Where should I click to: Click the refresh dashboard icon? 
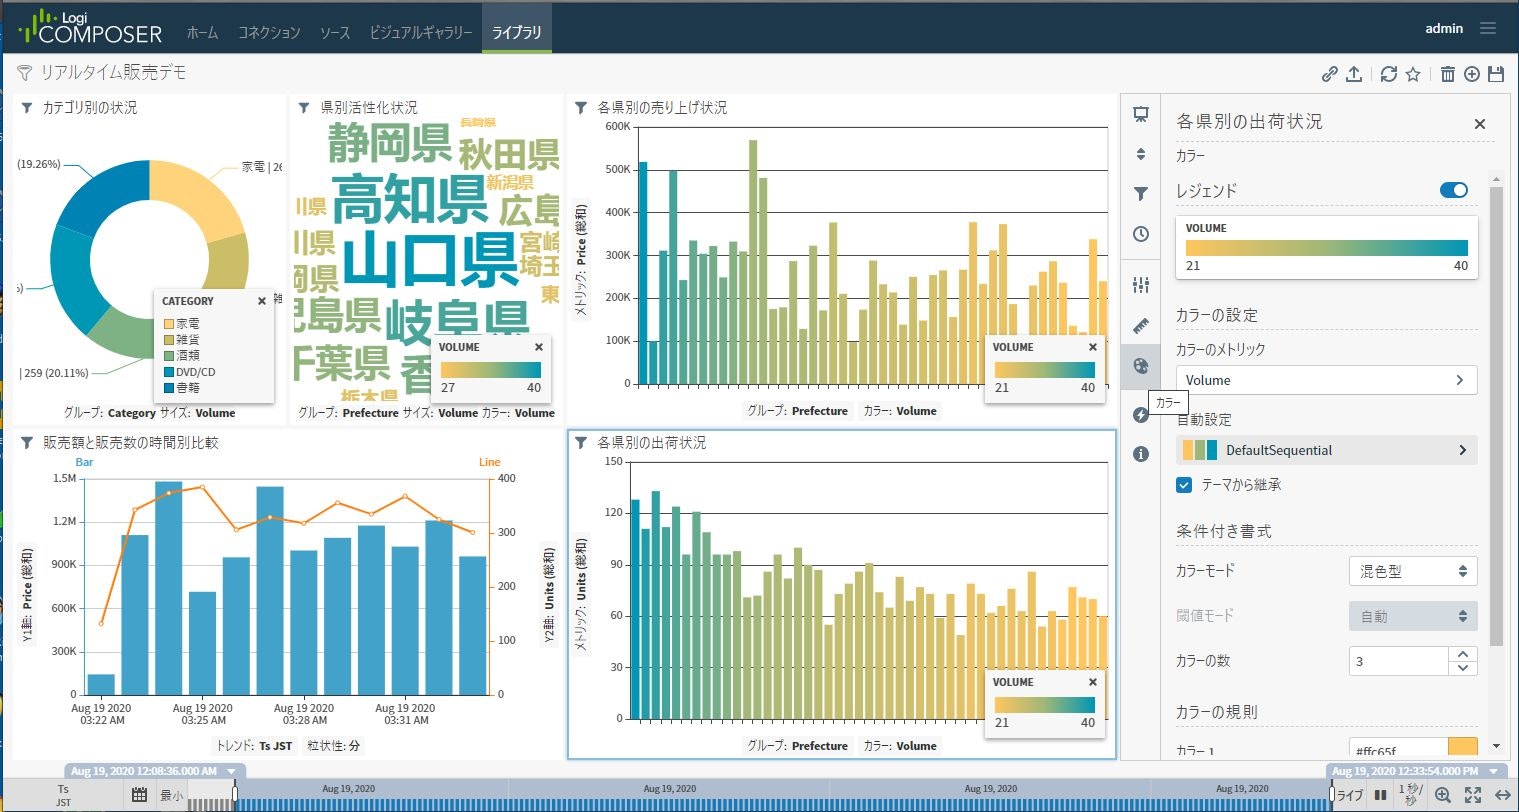tap(1388, 73)
